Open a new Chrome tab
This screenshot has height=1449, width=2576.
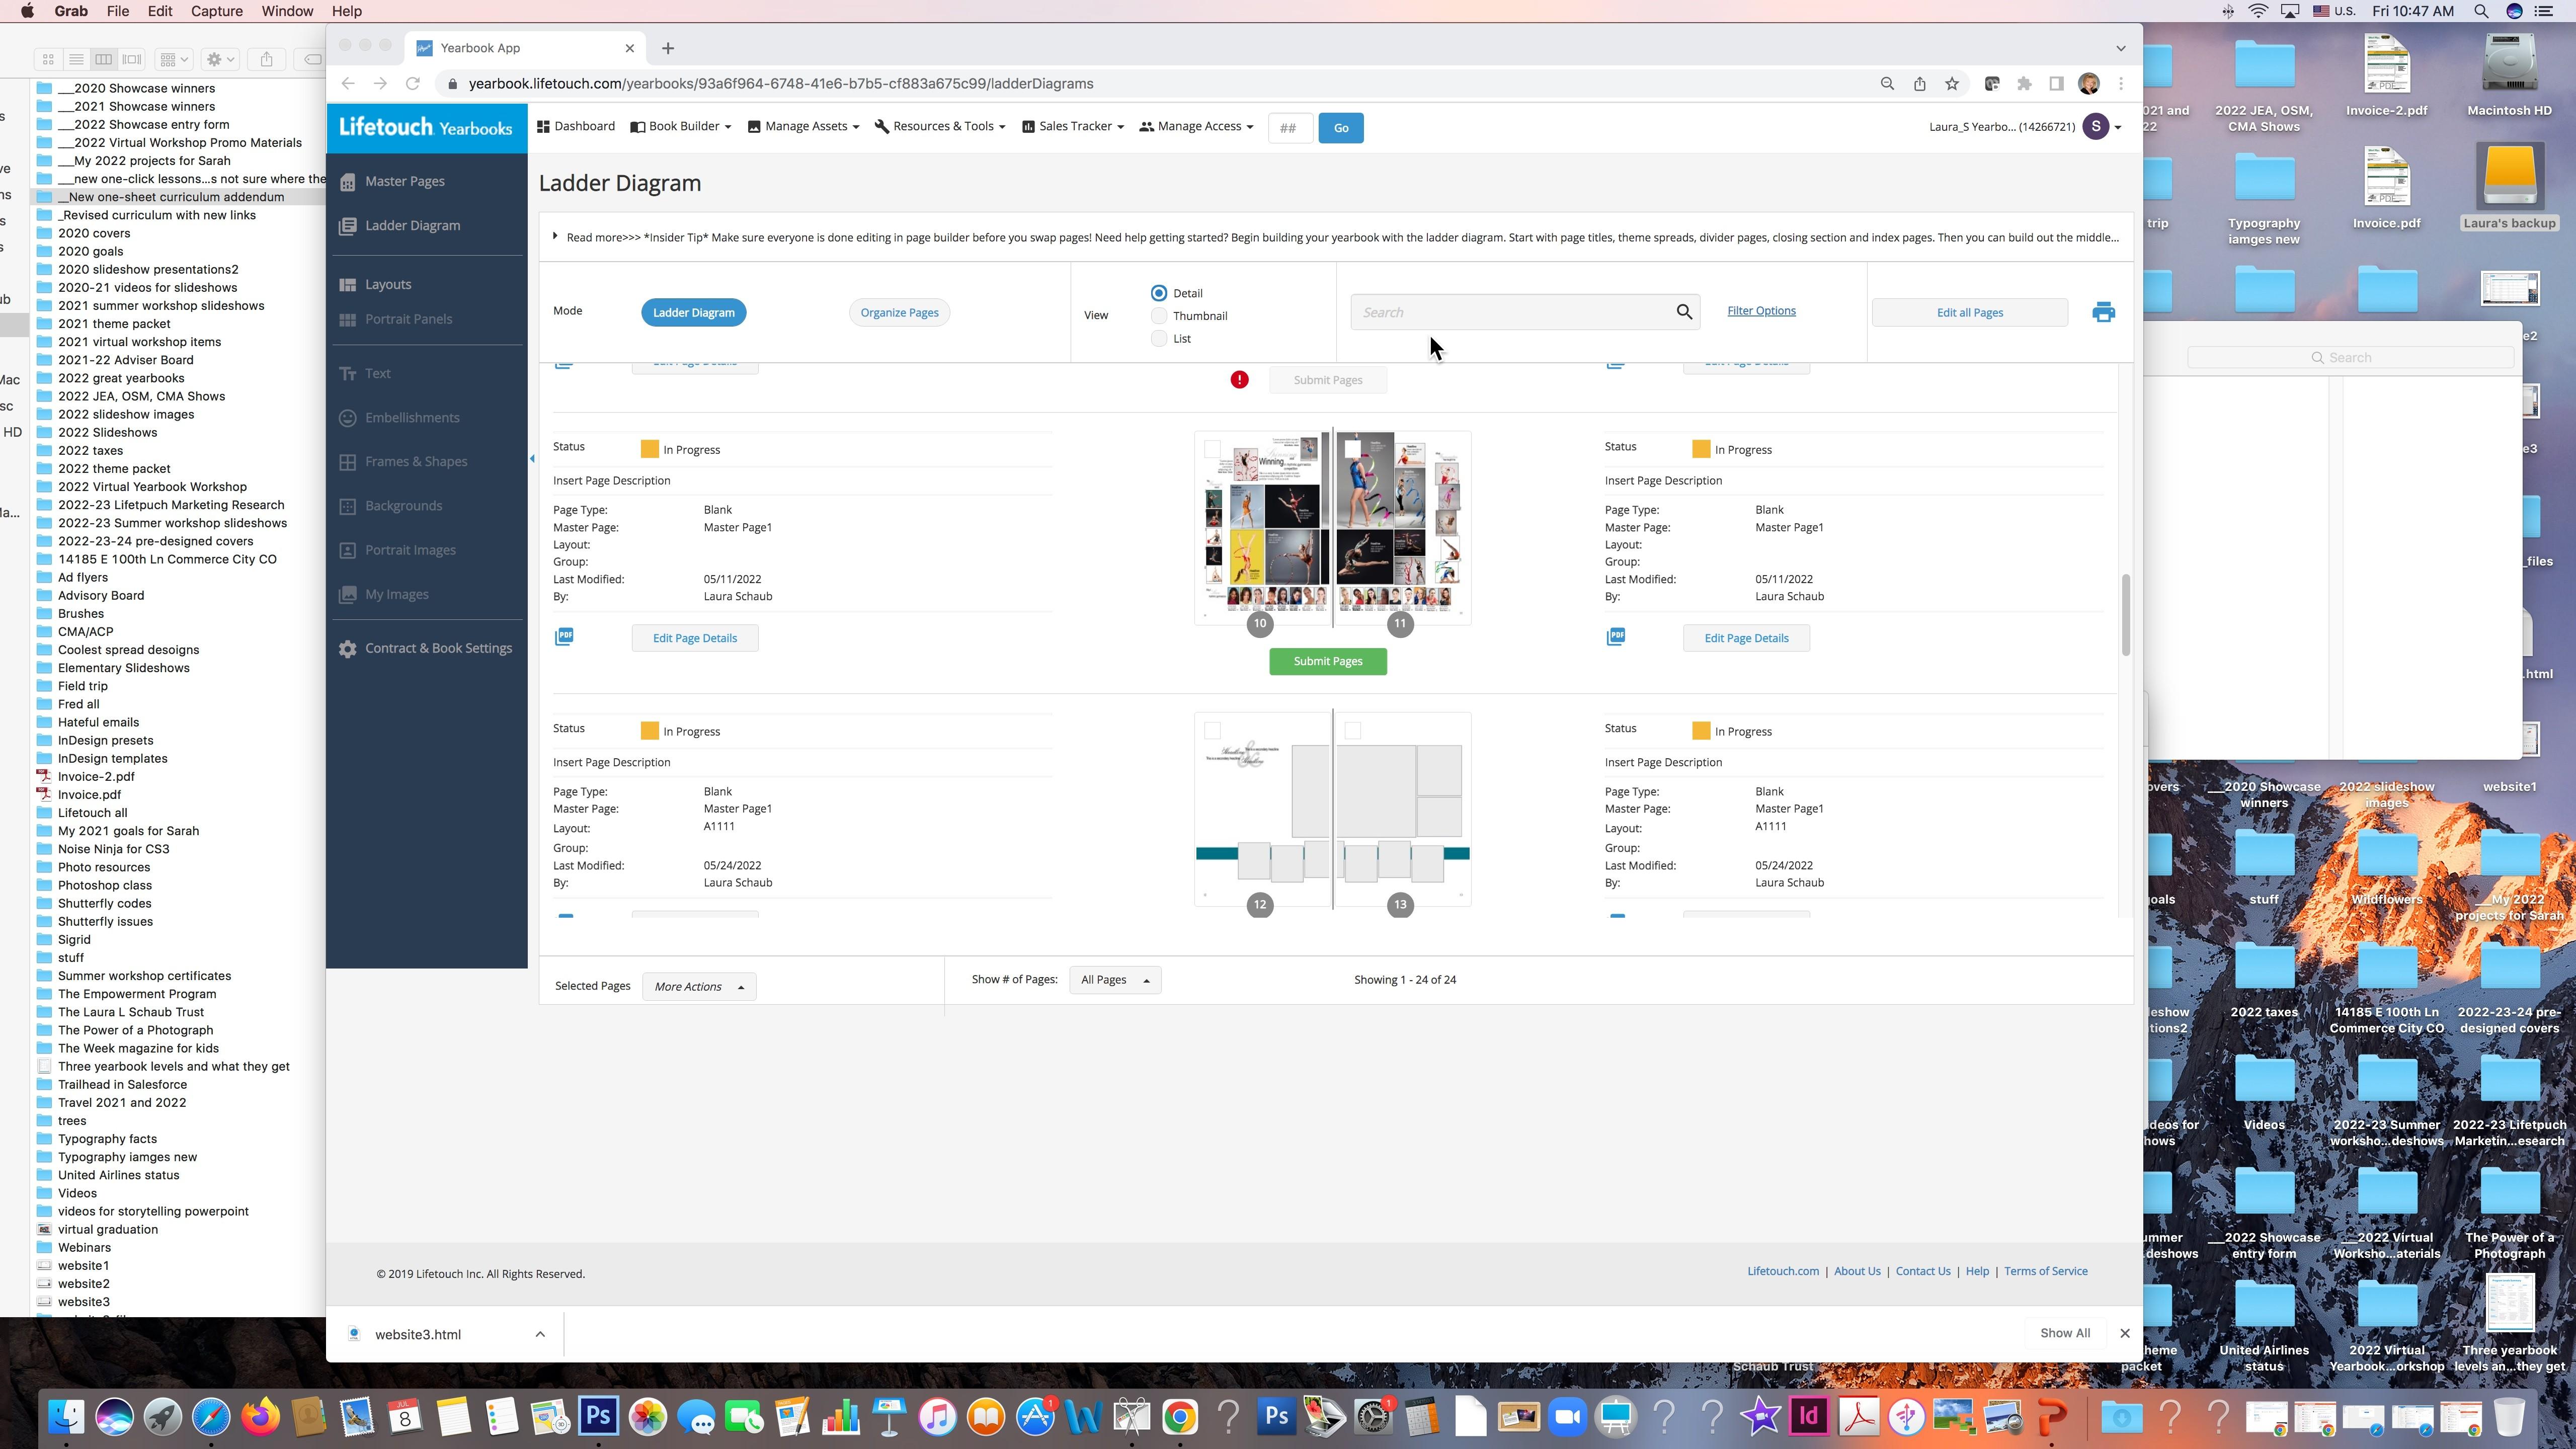pyautogui.click(x=668, y=48)
